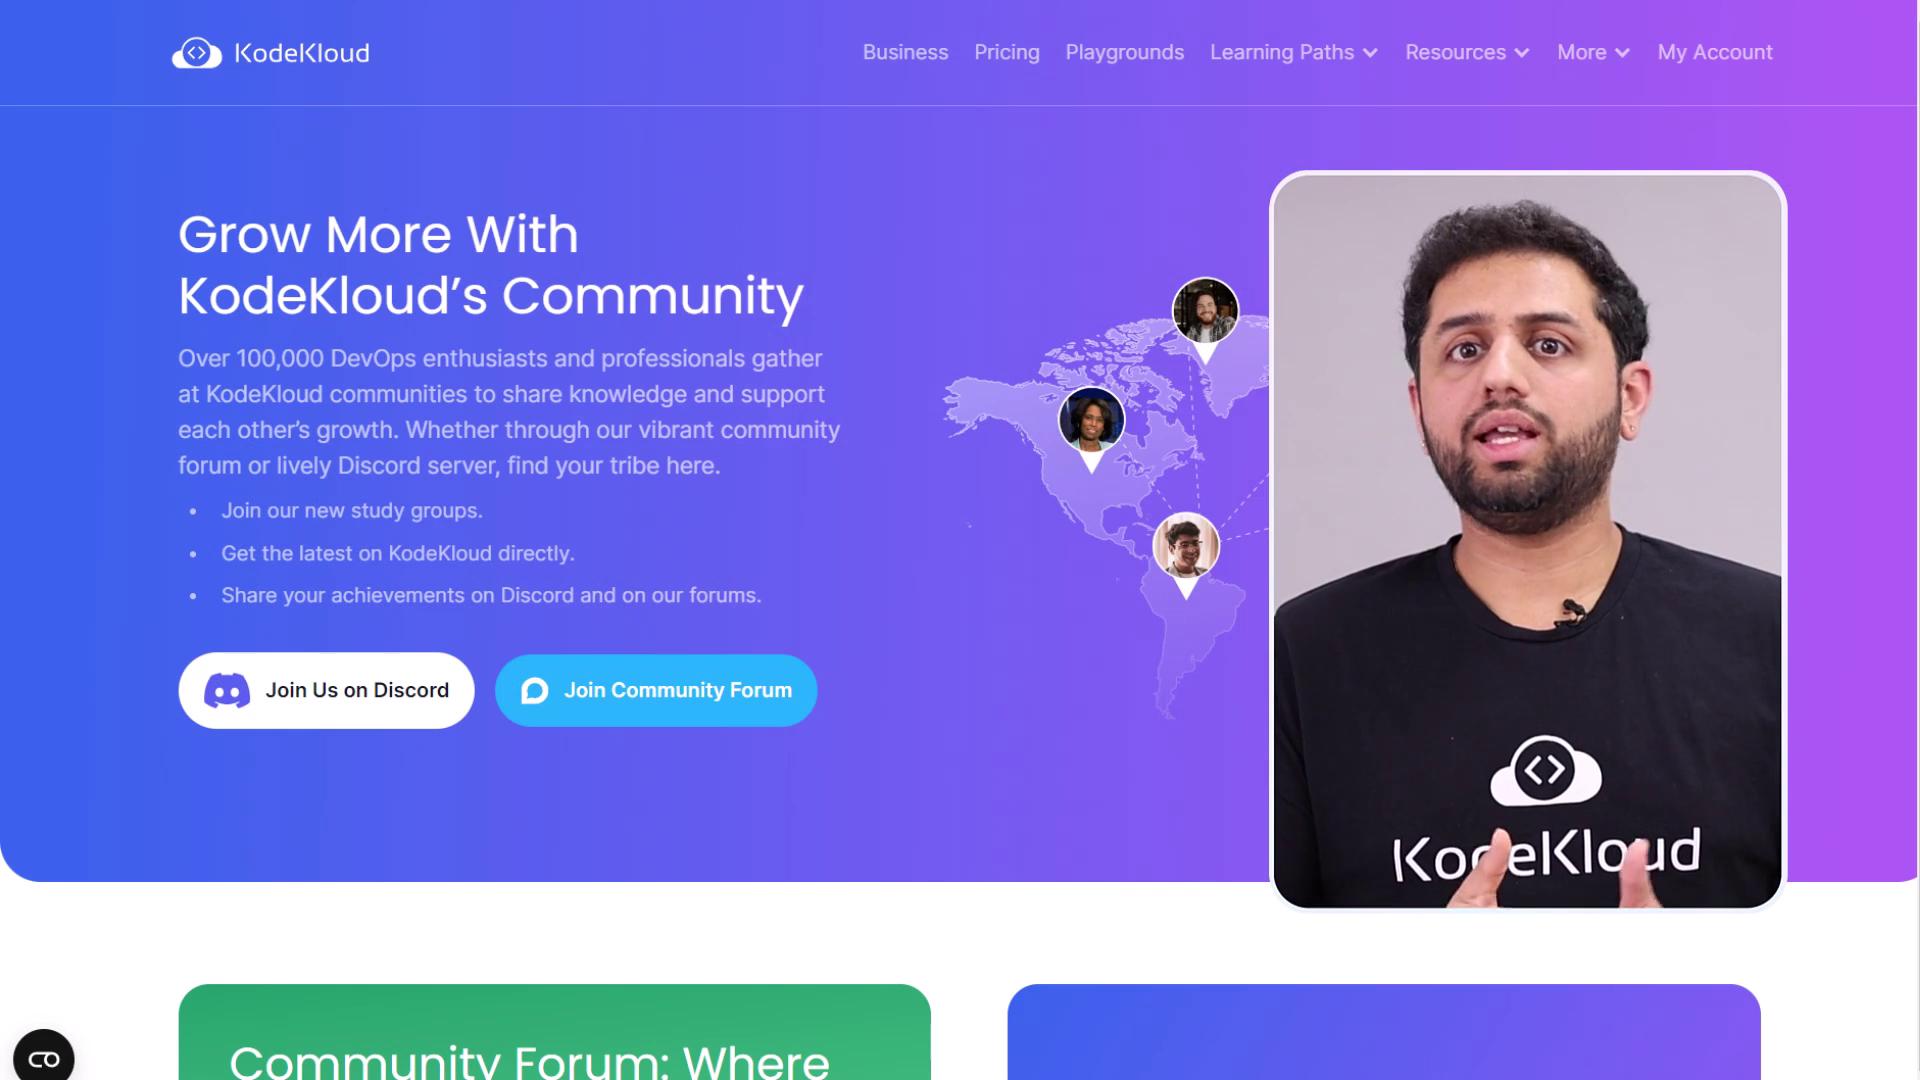Play the presenter video thumbnail
The height and width of the screenshot is (1080, 1920).
point(1527,541)
